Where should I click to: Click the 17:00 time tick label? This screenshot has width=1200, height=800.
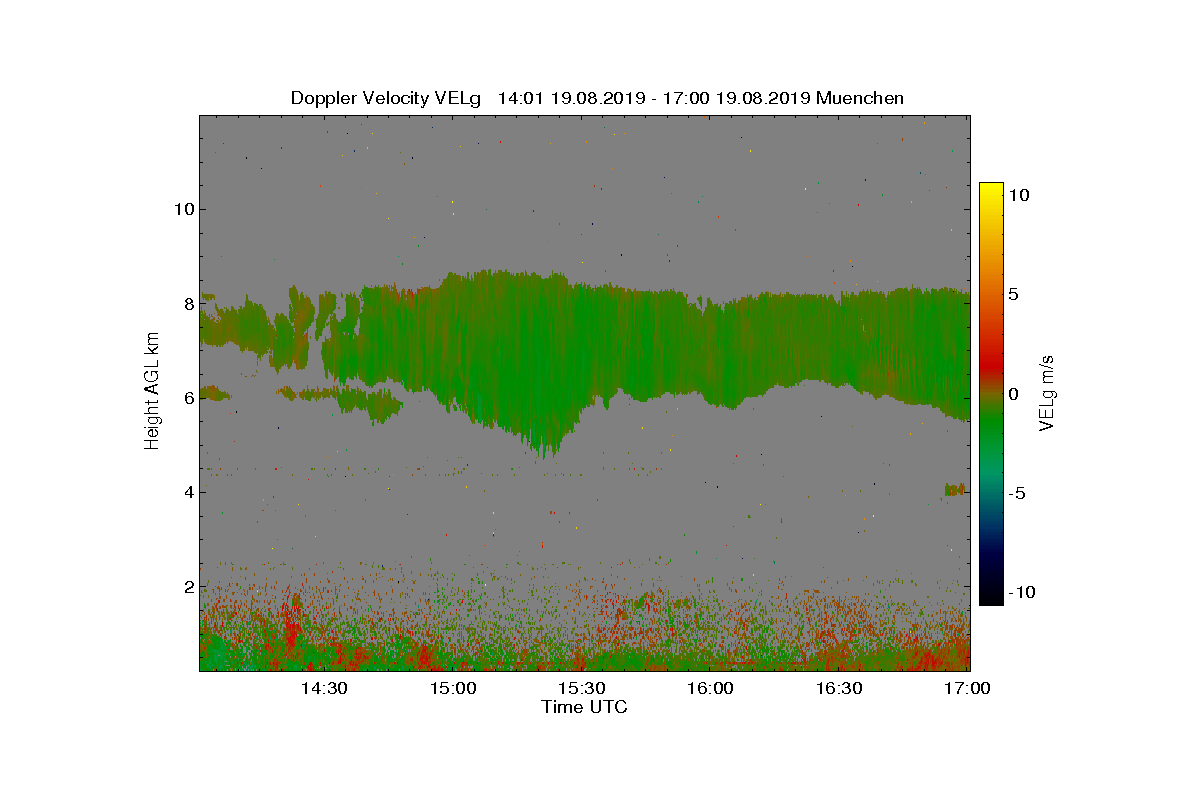pos(968,689)
